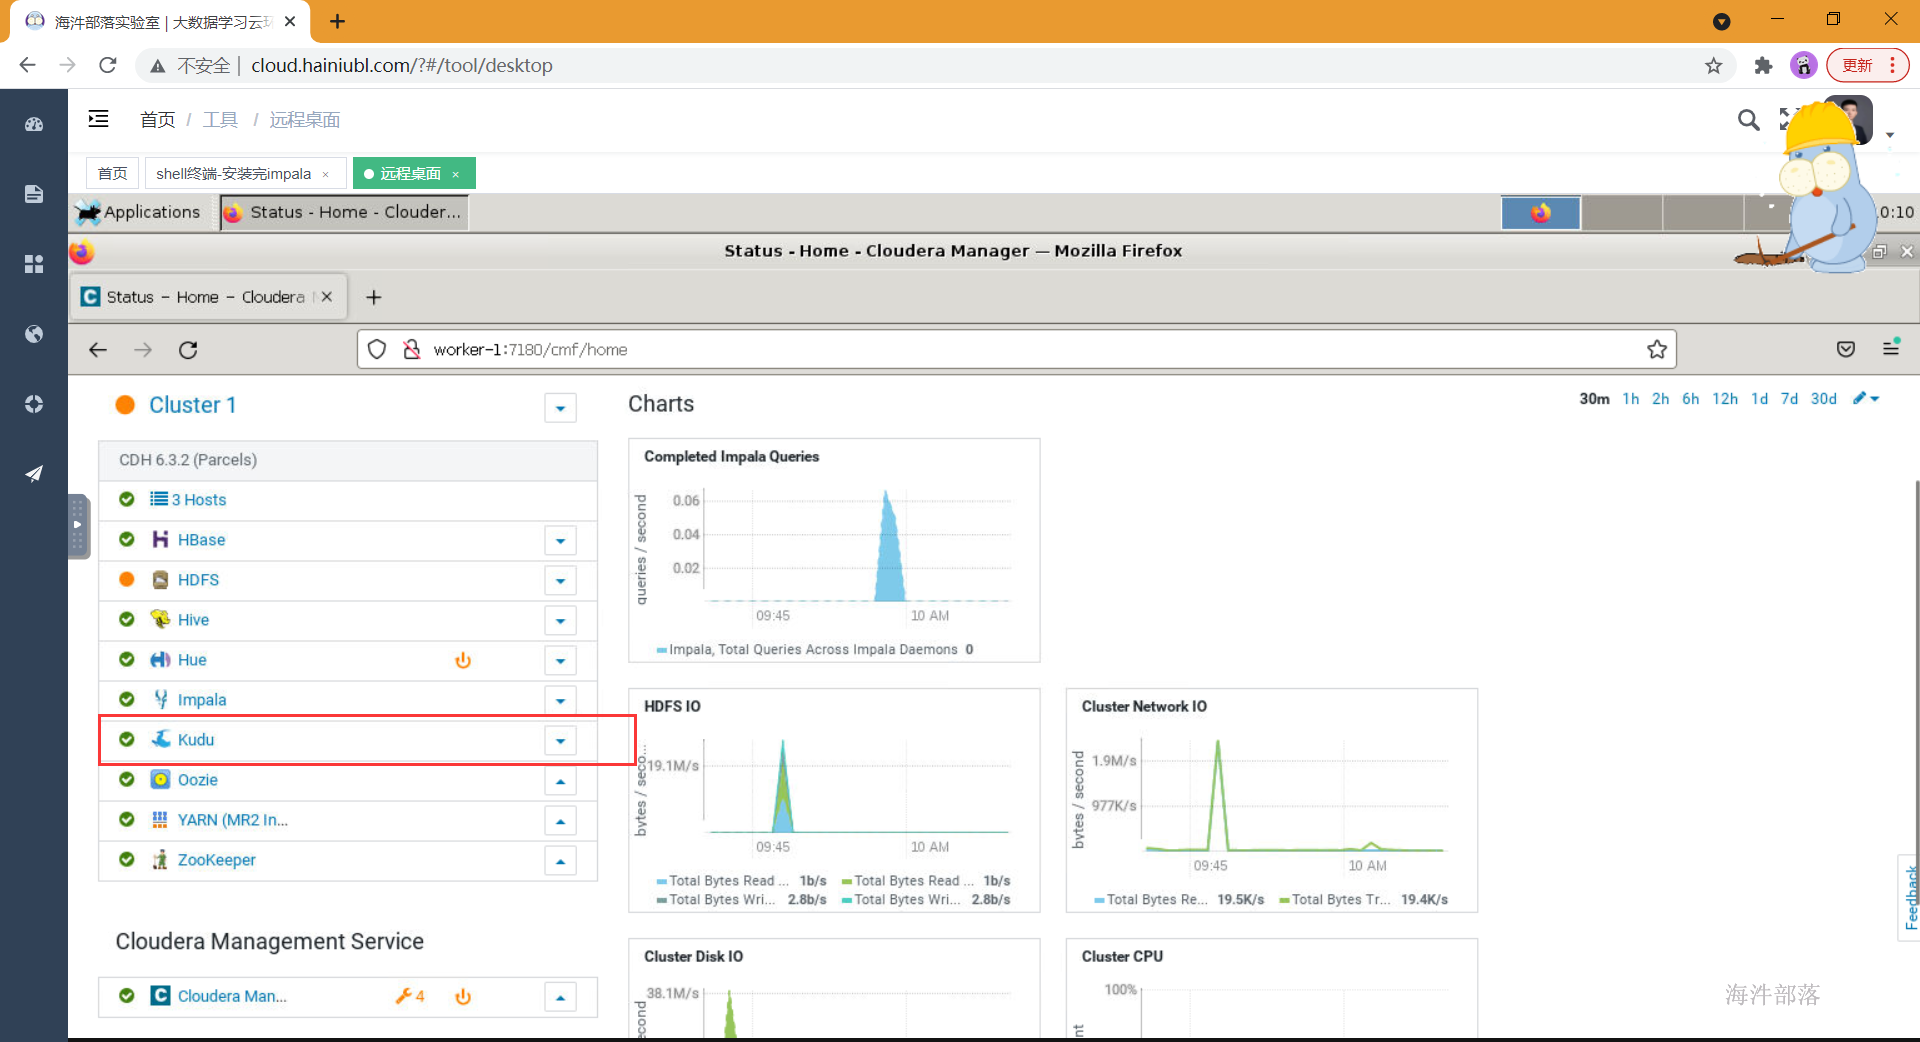Open the 3 Hosts link
The height and width of the screenshot is (1042, 1920).
coord(199,500)
